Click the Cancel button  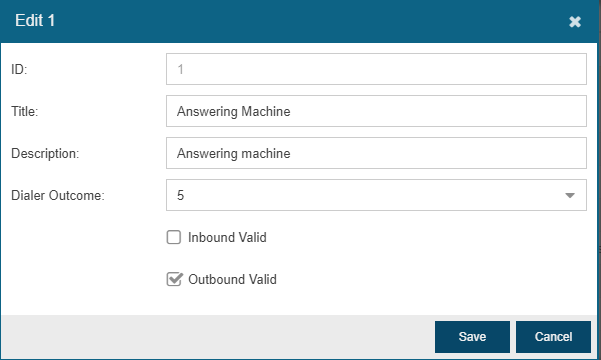[x=553, y=337]
